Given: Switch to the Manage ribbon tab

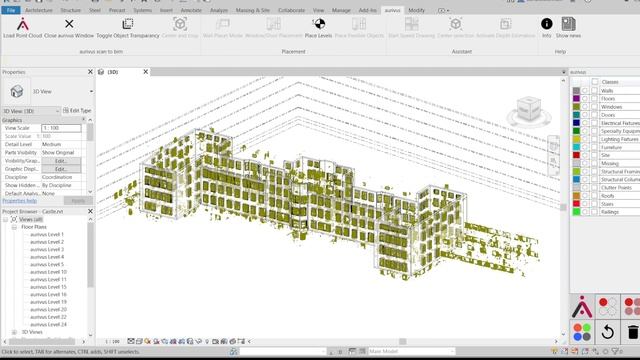Looking at the screenshot, I should (341, 10).
